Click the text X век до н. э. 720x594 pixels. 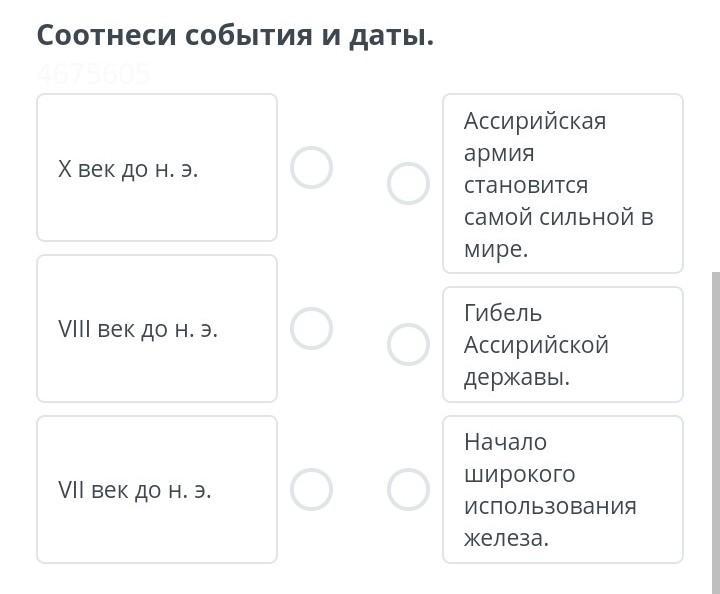tap(128, 169)
